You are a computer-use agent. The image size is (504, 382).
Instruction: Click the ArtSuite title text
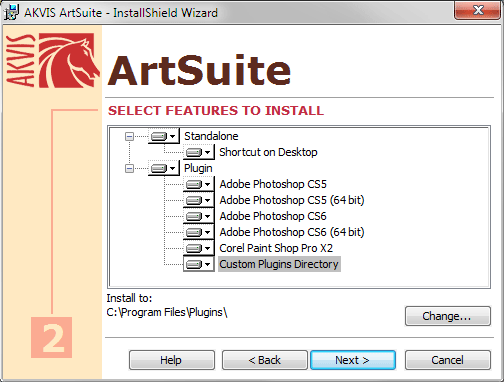pyautogui.click(x=199, y=71)
